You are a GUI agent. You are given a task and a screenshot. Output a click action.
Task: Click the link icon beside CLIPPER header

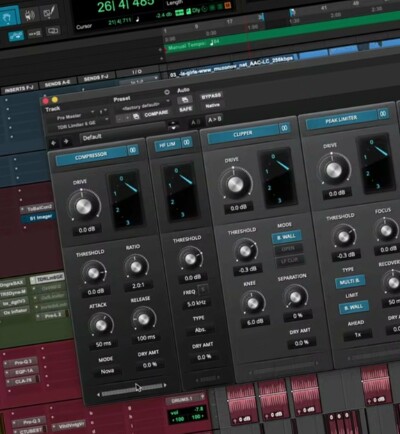click(x=284, y=128)
